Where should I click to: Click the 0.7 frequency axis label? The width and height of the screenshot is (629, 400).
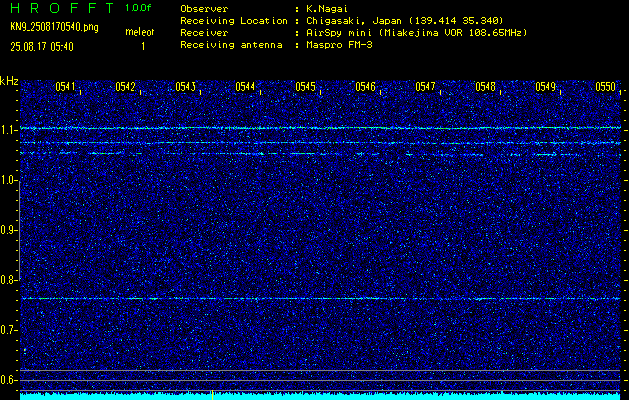pyautogui.click(x=8, y=330)
